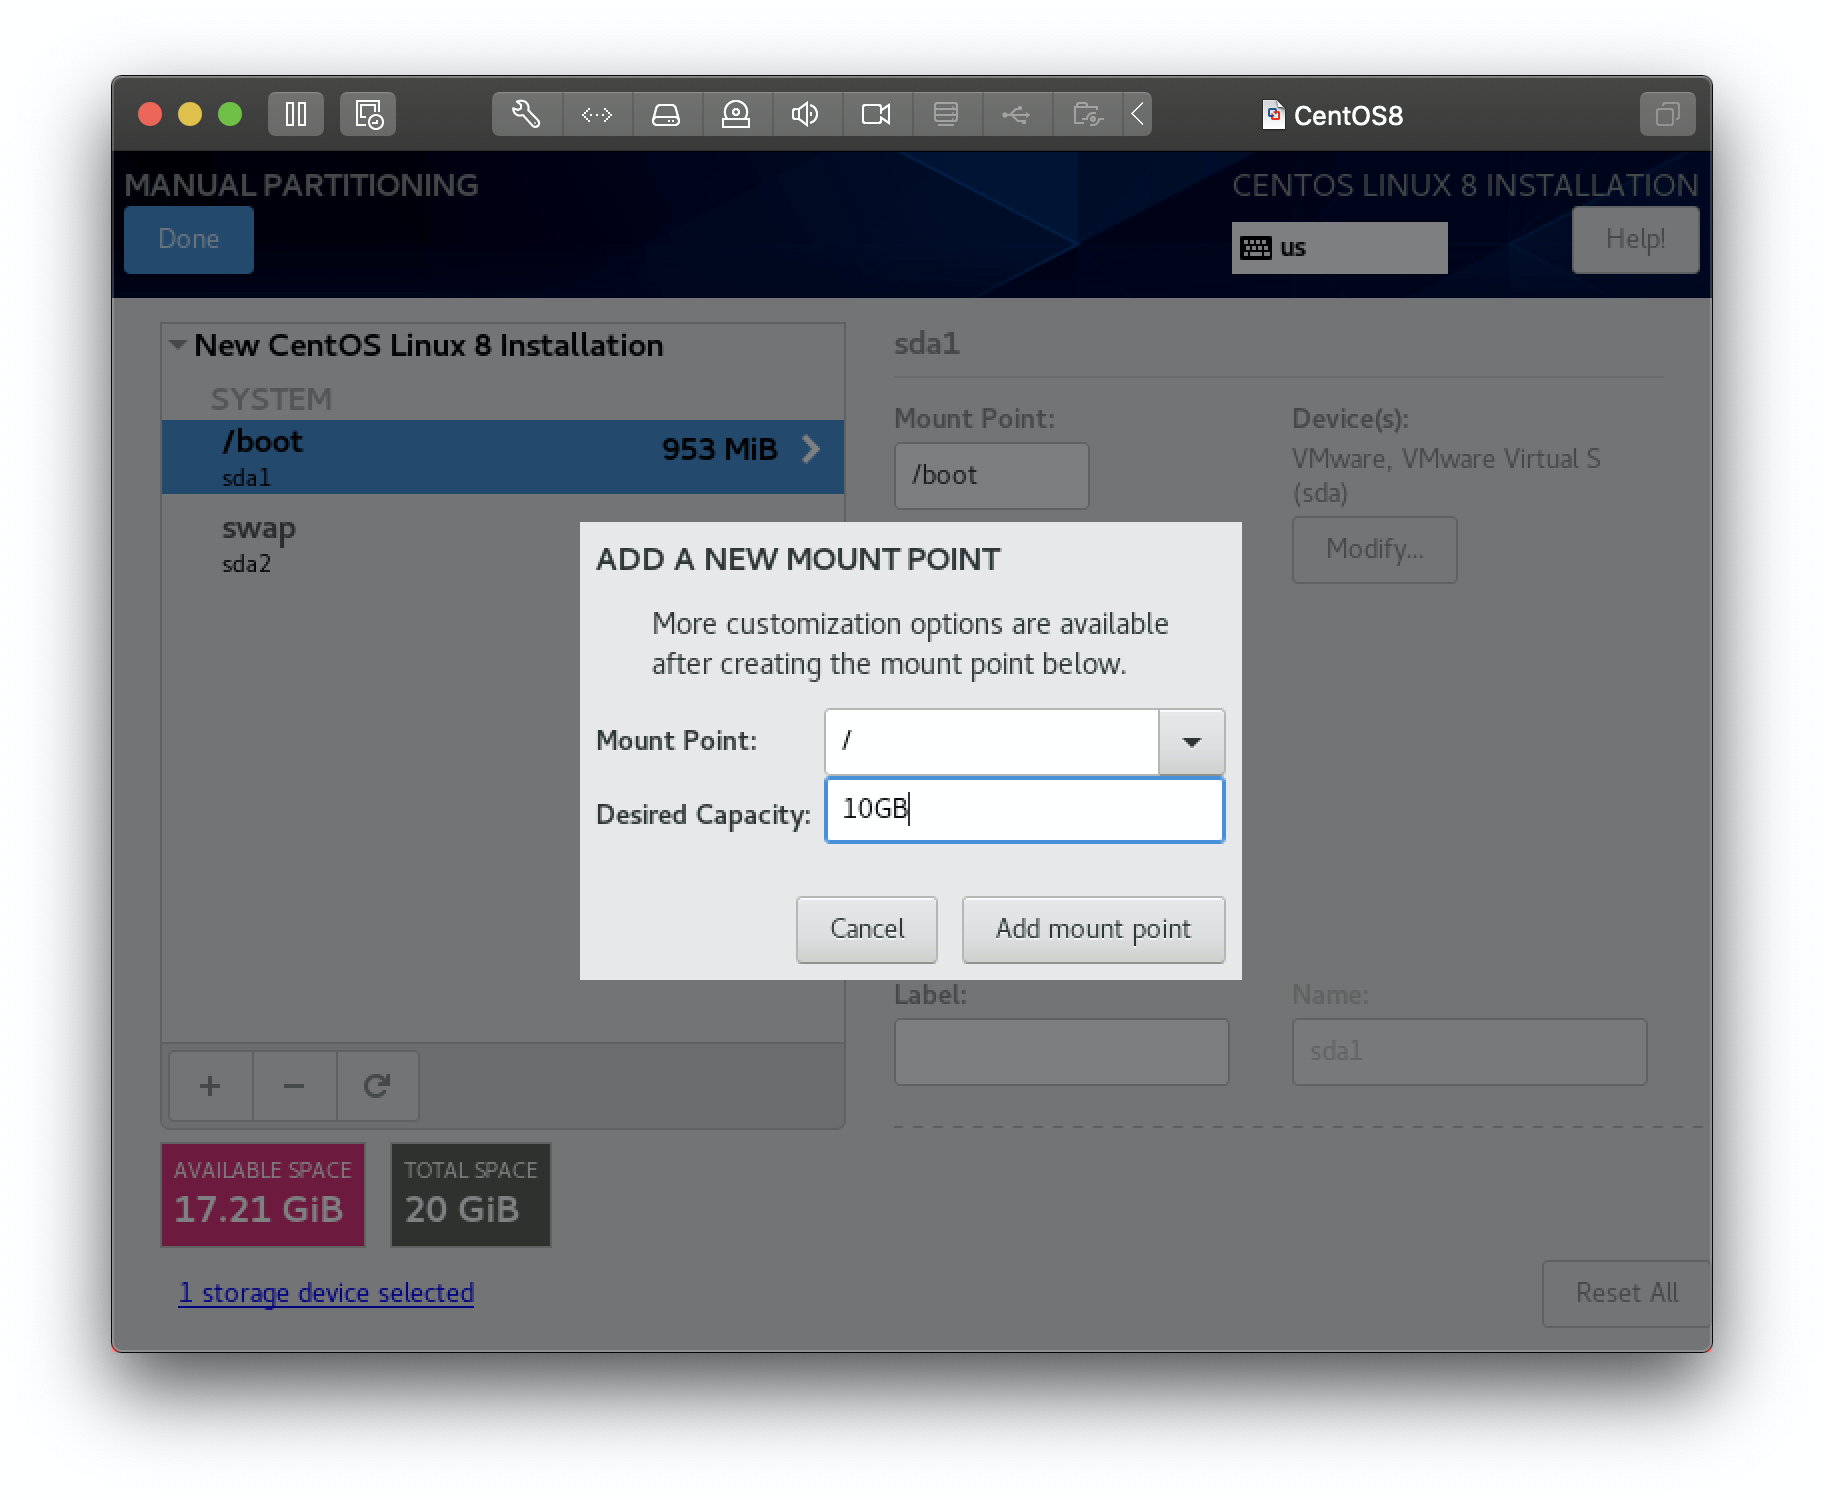Open the Mount Point dropdown arrow
The height and width of the screenshot is (1500, 1824).
(x=1191, y=742)
